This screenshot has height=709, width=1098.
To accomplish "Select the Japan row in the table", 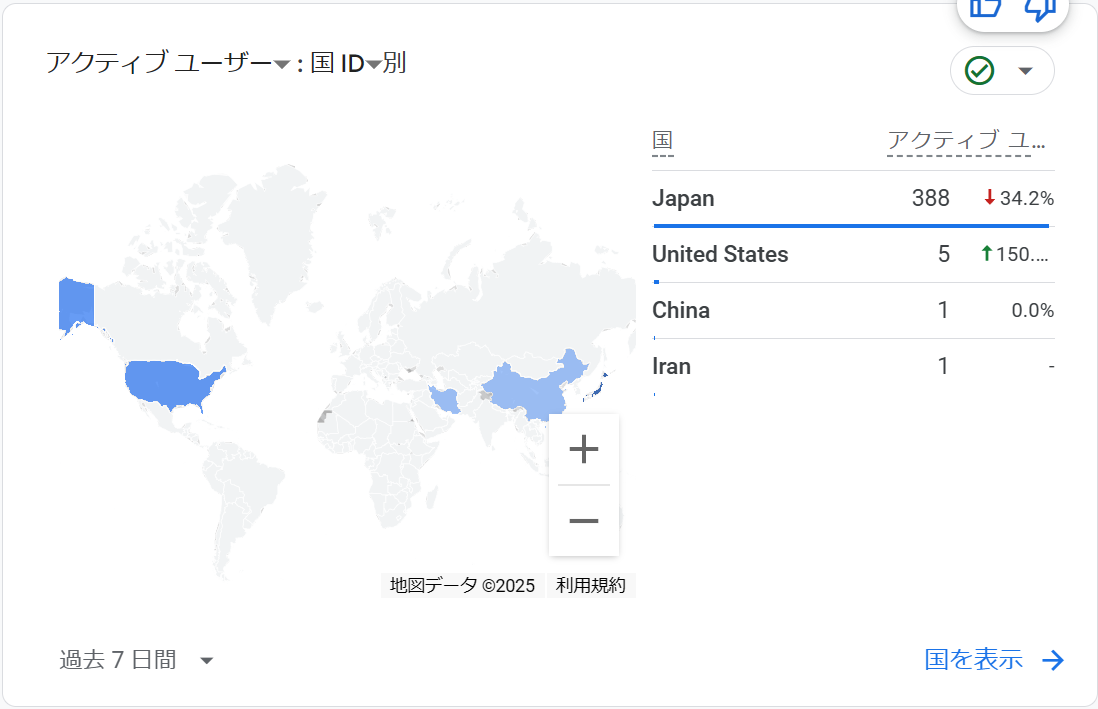I will [684, 198].
